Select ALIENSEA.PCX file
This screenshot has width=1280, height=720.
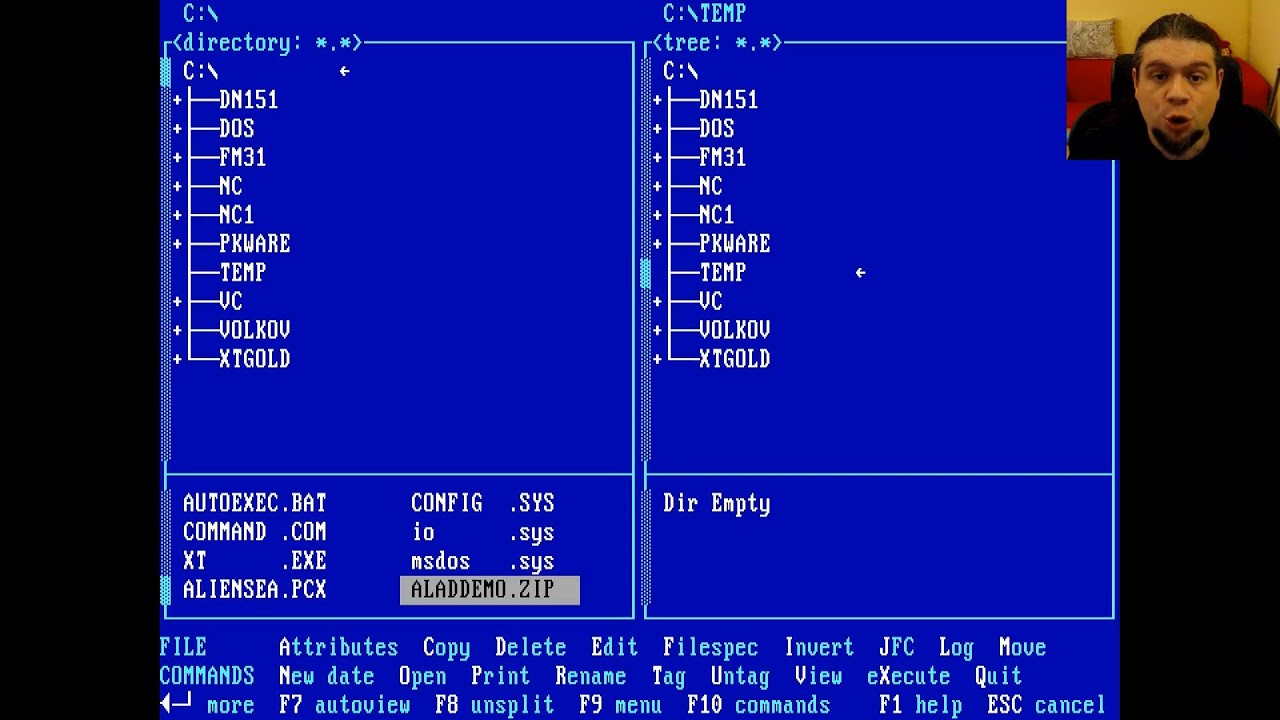(254, 590)
